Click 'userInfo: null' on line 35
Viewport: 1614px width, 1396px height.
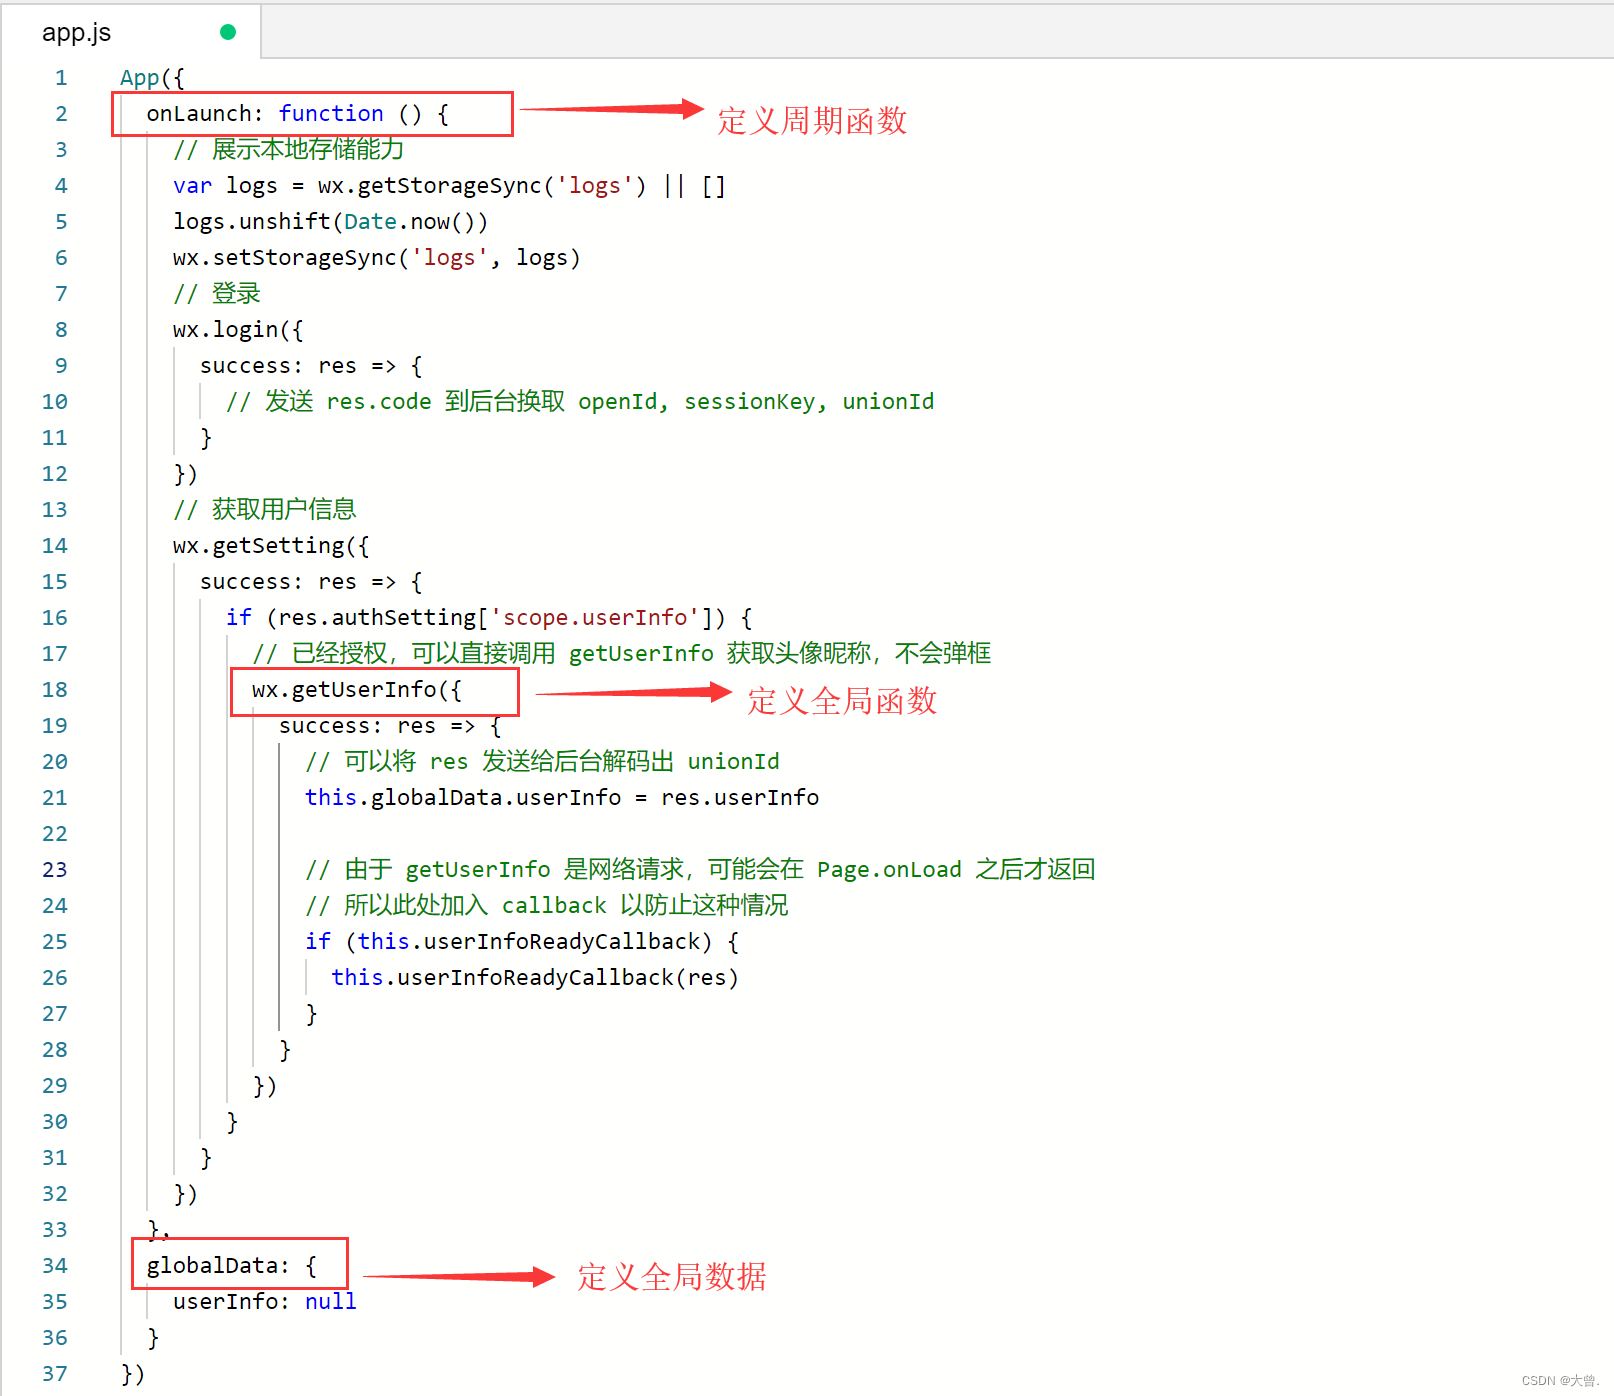point(264,1302)
